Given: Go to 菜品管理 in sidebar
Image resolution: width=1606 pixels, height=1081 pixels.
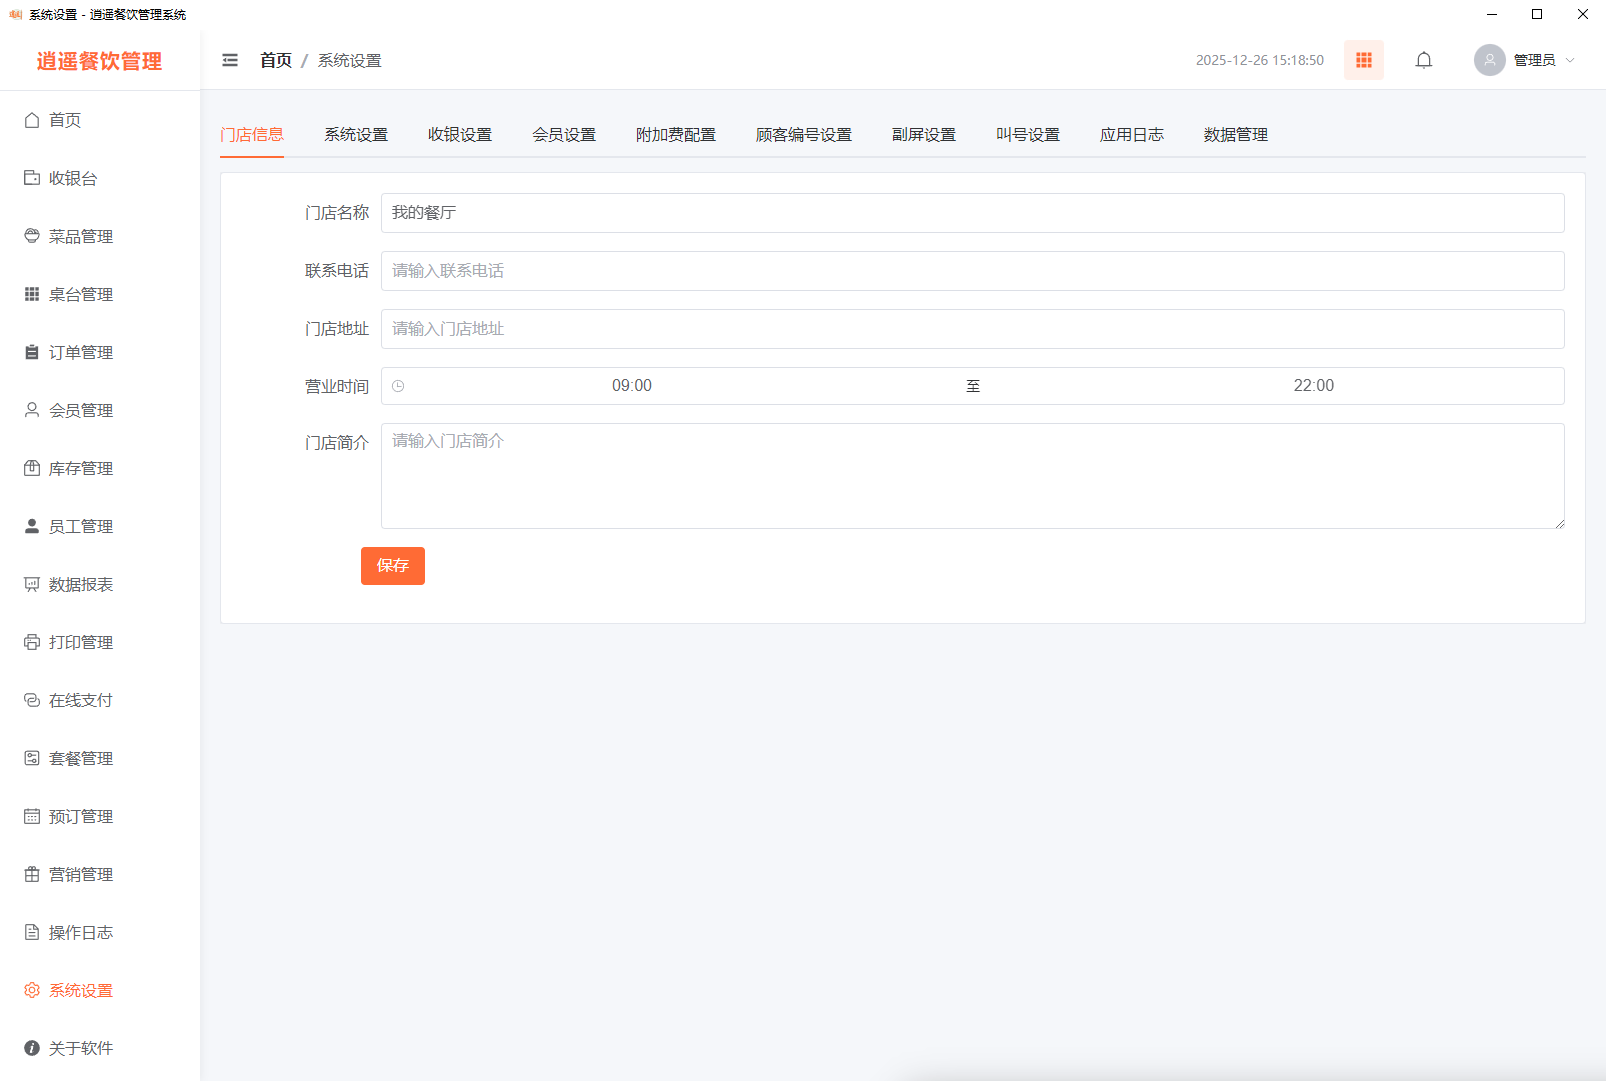Looking at the screenshot, I should click(80, 236).
